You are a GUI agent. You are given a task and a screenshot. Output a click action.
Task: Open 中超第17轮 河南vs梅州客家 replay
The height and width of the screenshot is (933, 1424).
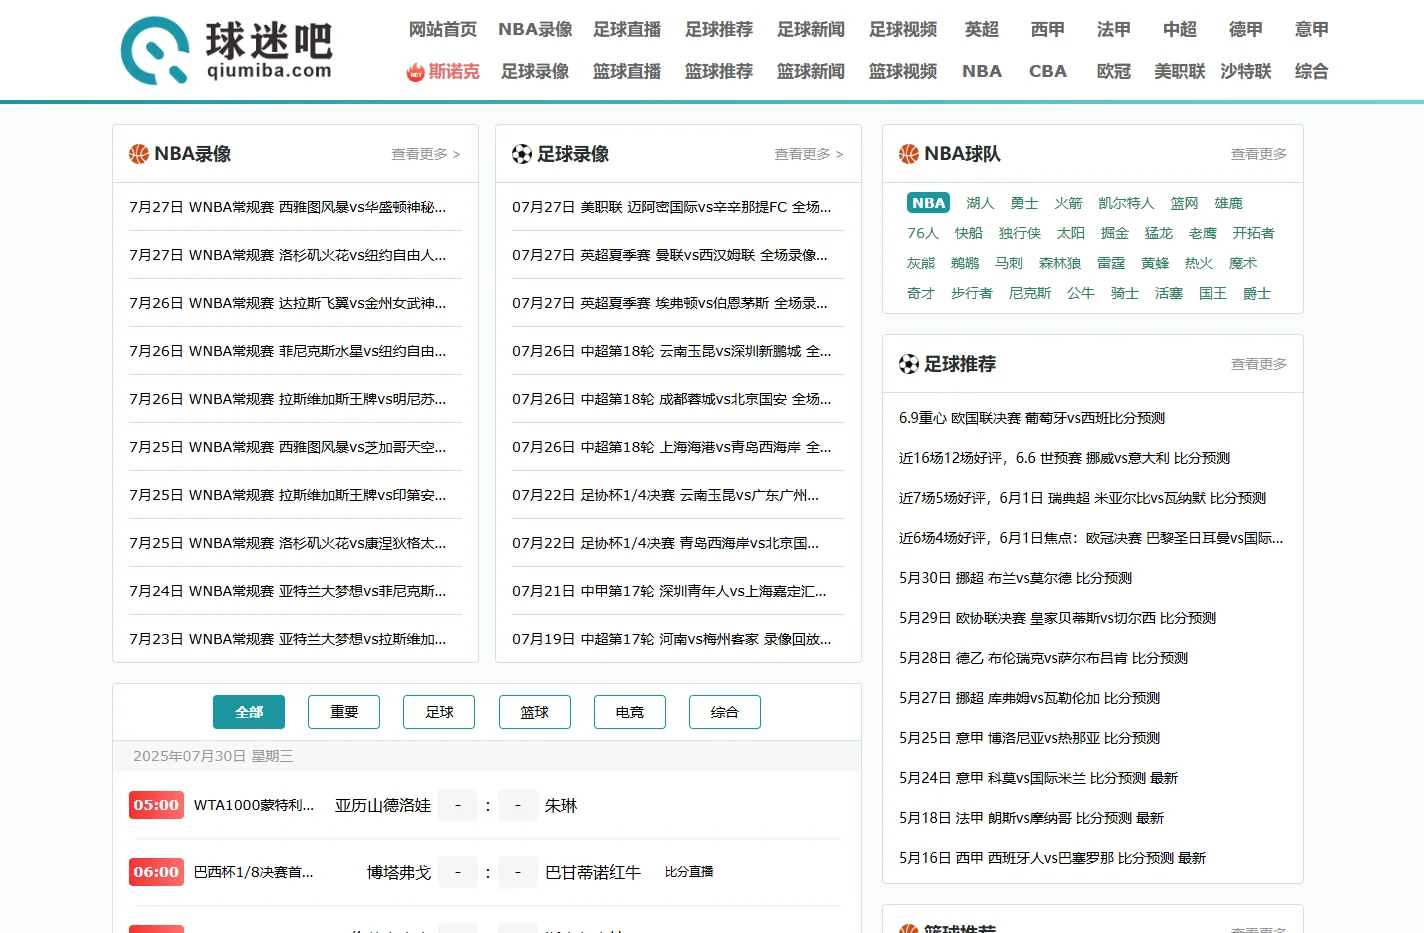(672, 639)
